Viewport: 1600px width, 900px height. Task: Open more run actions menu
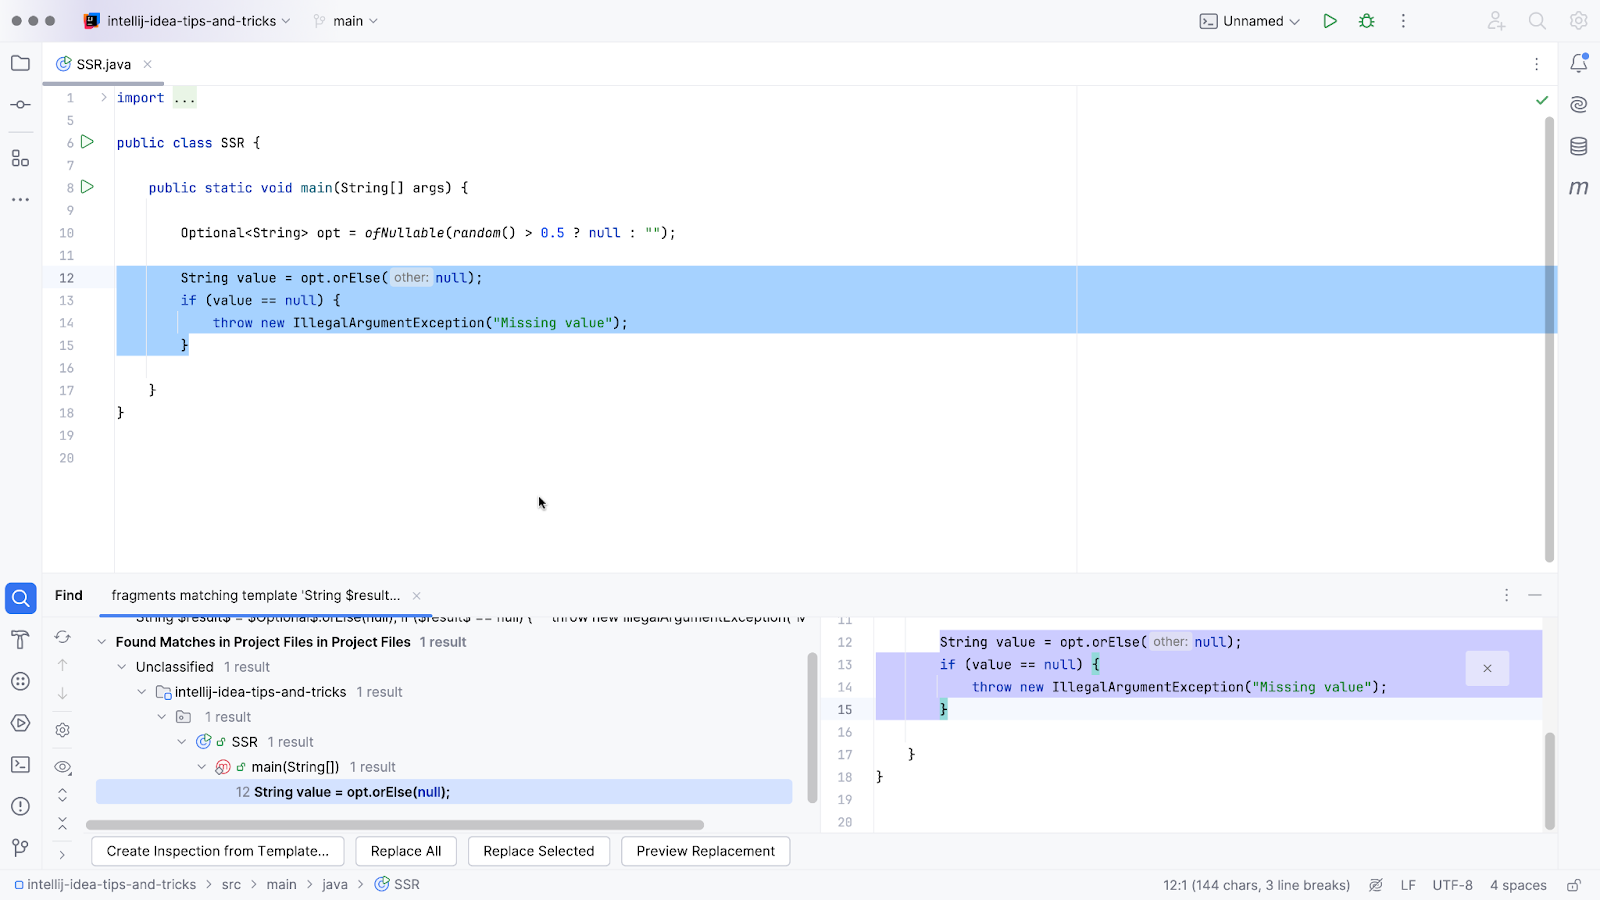point(1403,21)
